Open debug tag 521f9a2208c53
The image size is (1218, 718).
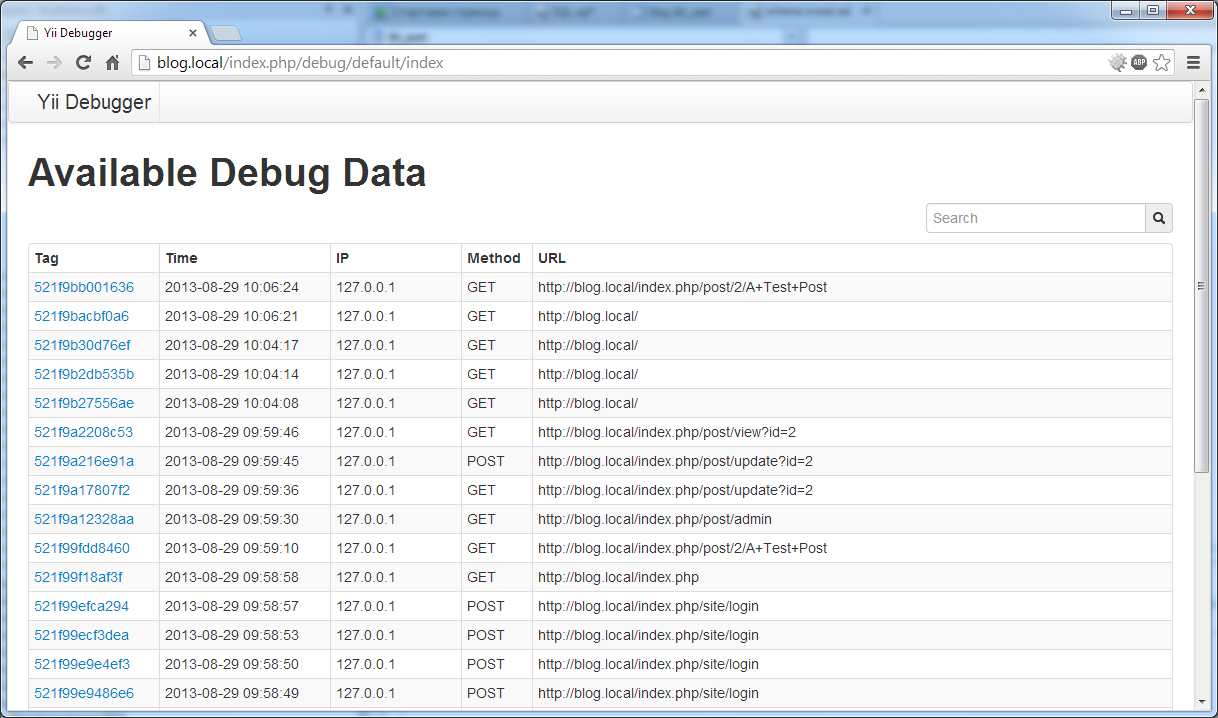pos(84,432)
